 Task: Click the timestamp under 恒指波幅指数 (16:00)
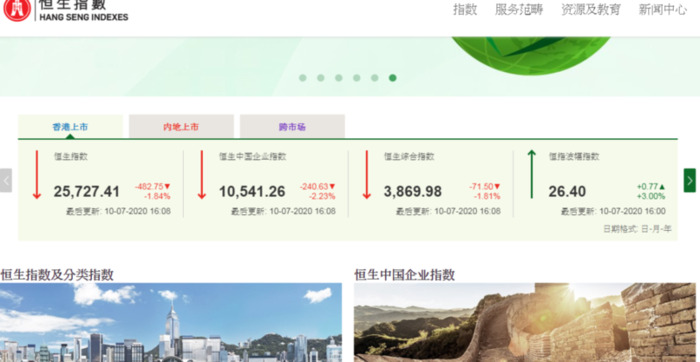[x=613, y=212]
